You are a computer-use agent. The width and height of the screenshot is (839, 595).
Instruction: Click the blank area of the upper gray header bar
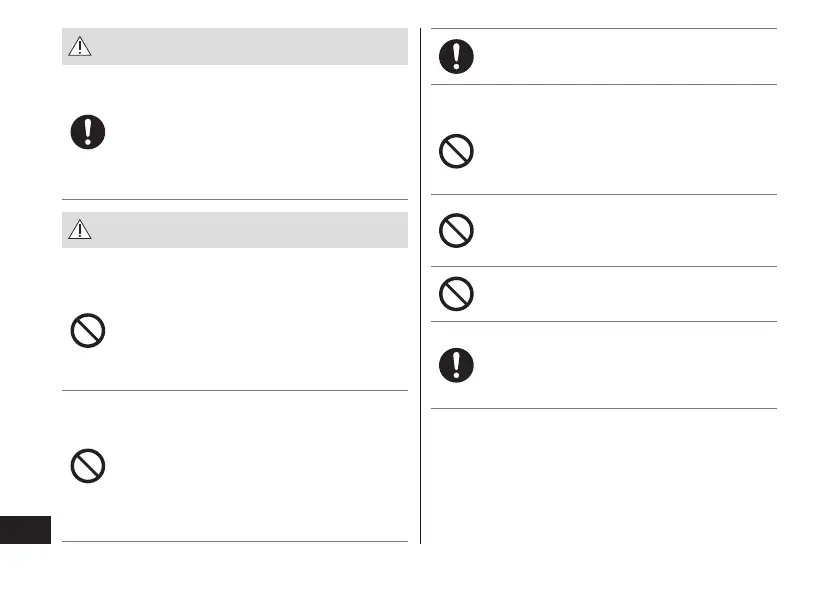(250, 46)
